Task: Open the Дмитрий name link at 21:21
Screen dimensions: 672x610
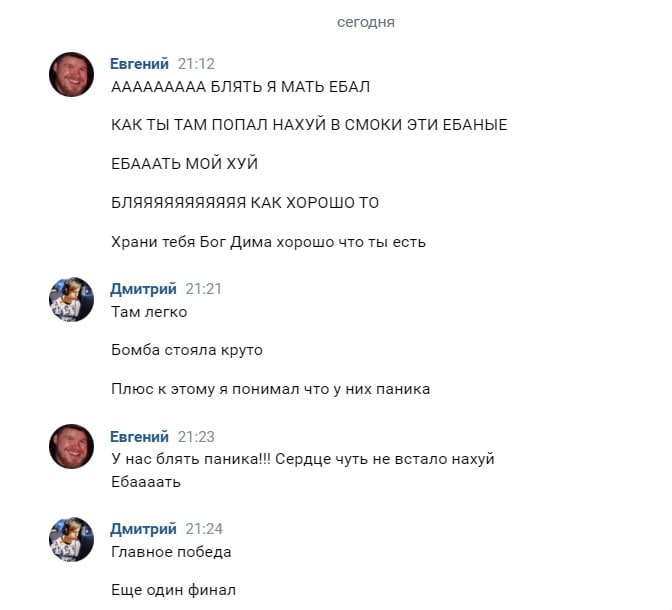Action: (143, 289)
